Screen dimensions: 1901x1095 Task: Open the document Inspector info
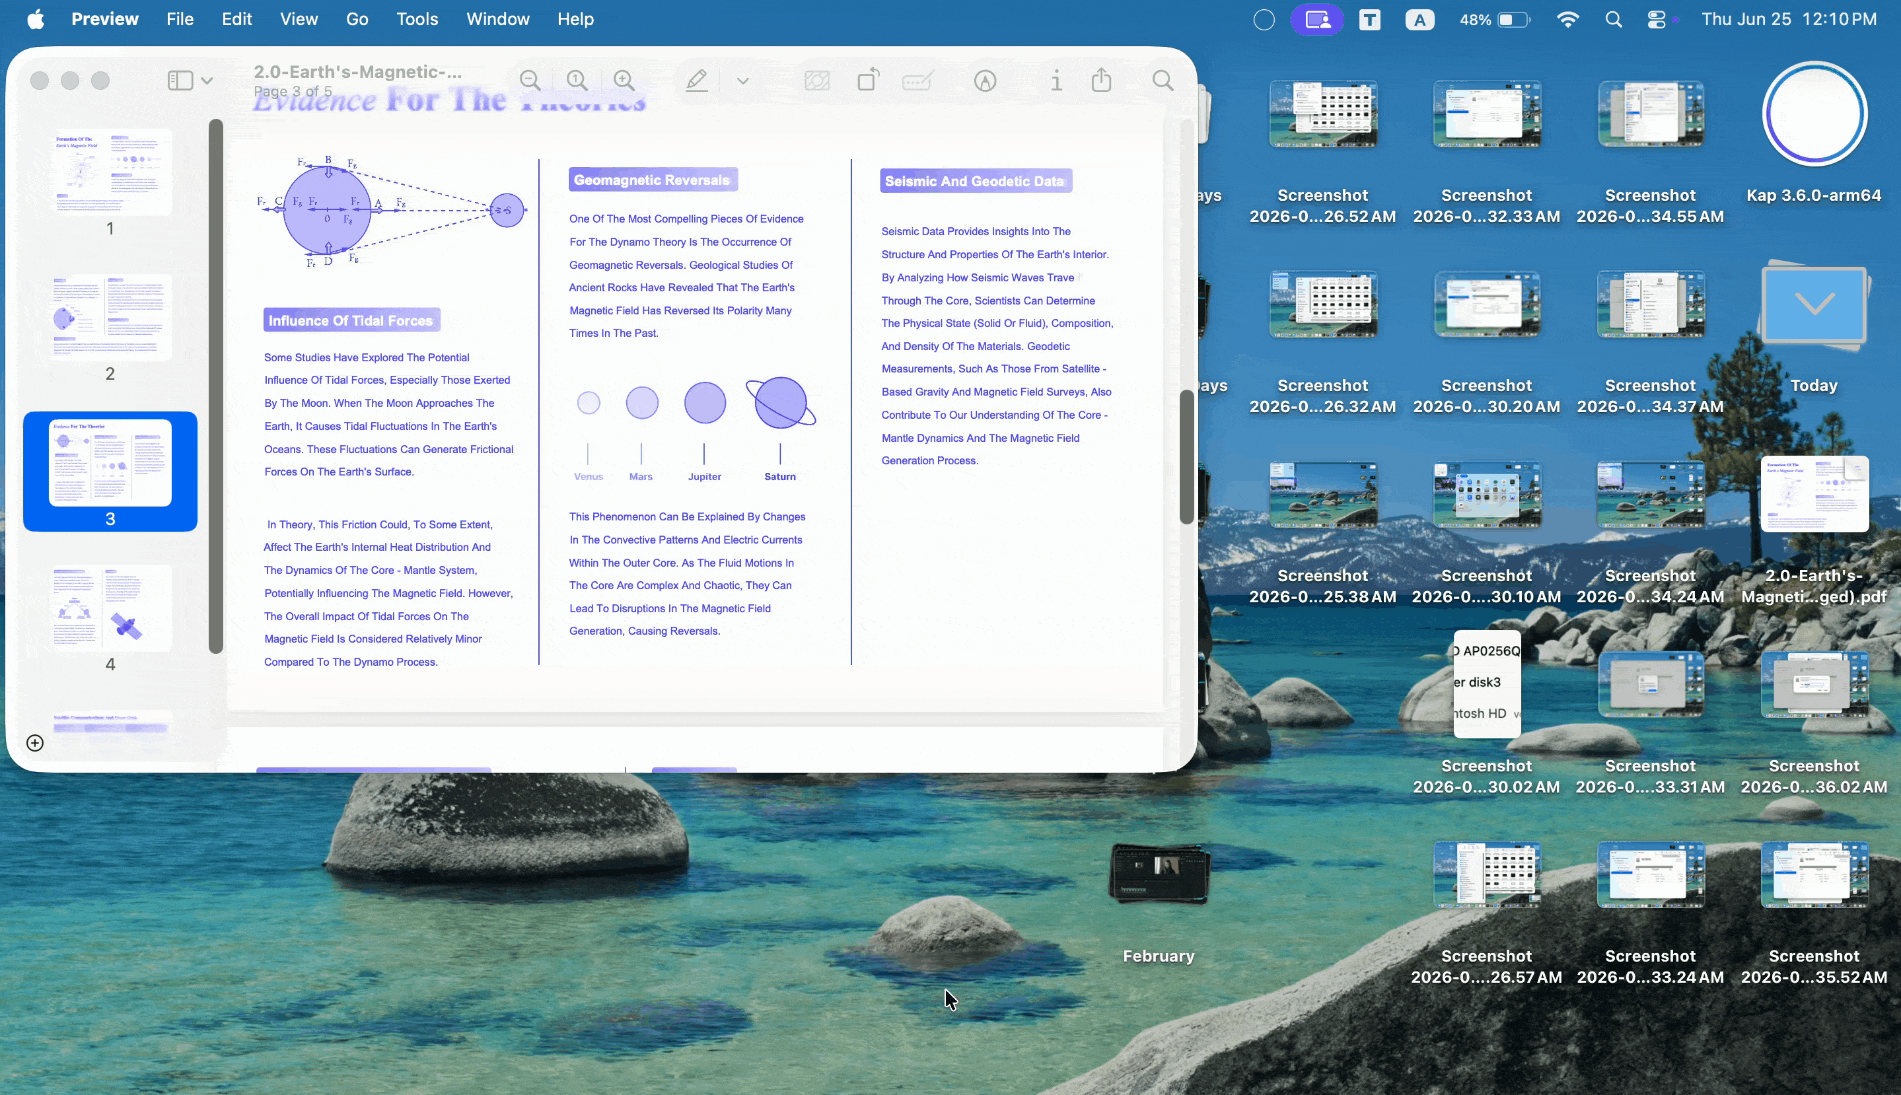click(1056, 81)
